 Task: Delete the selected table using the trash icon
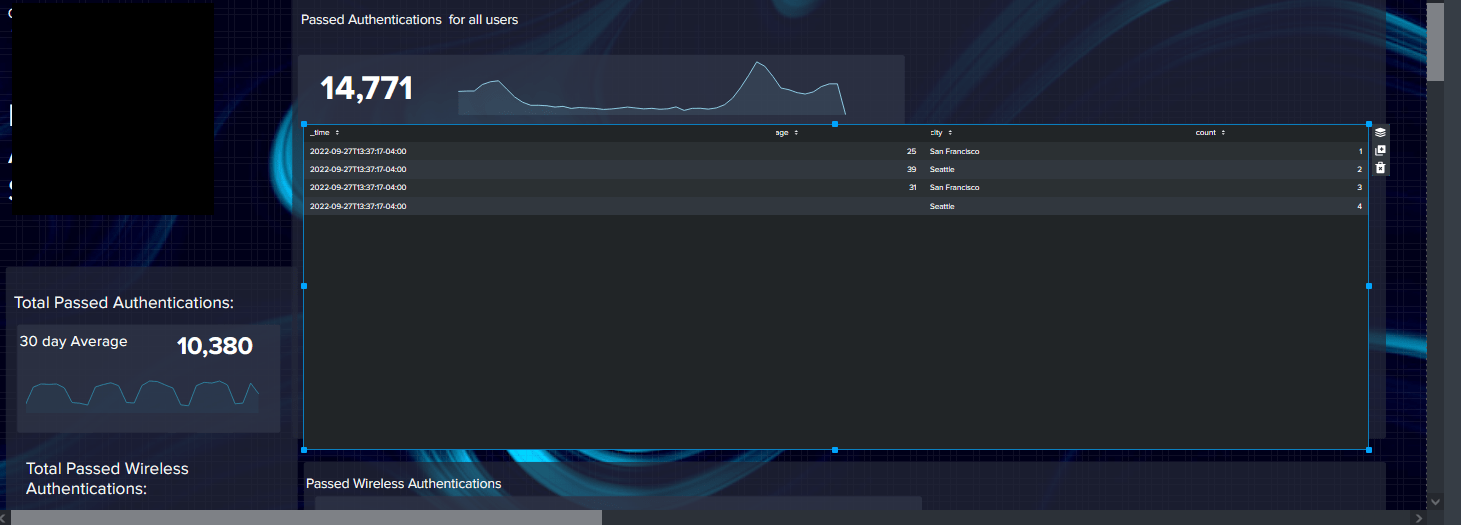click(1380, 168)
